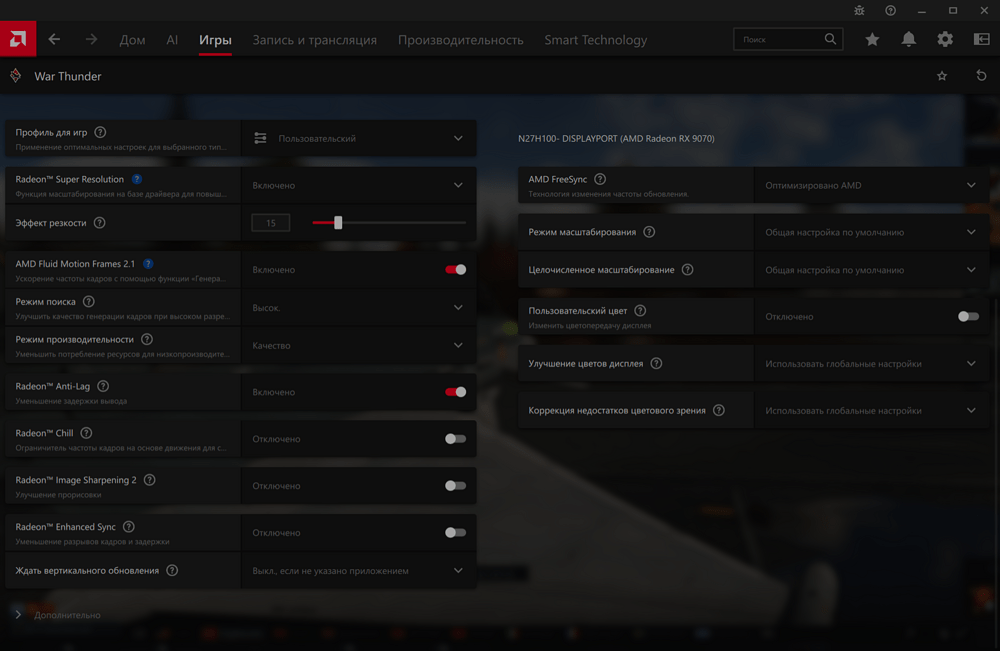This screenshot has width=1000, height=651.
Task: Open AMD FreeSync dropdown
Action: click(871, 186)
